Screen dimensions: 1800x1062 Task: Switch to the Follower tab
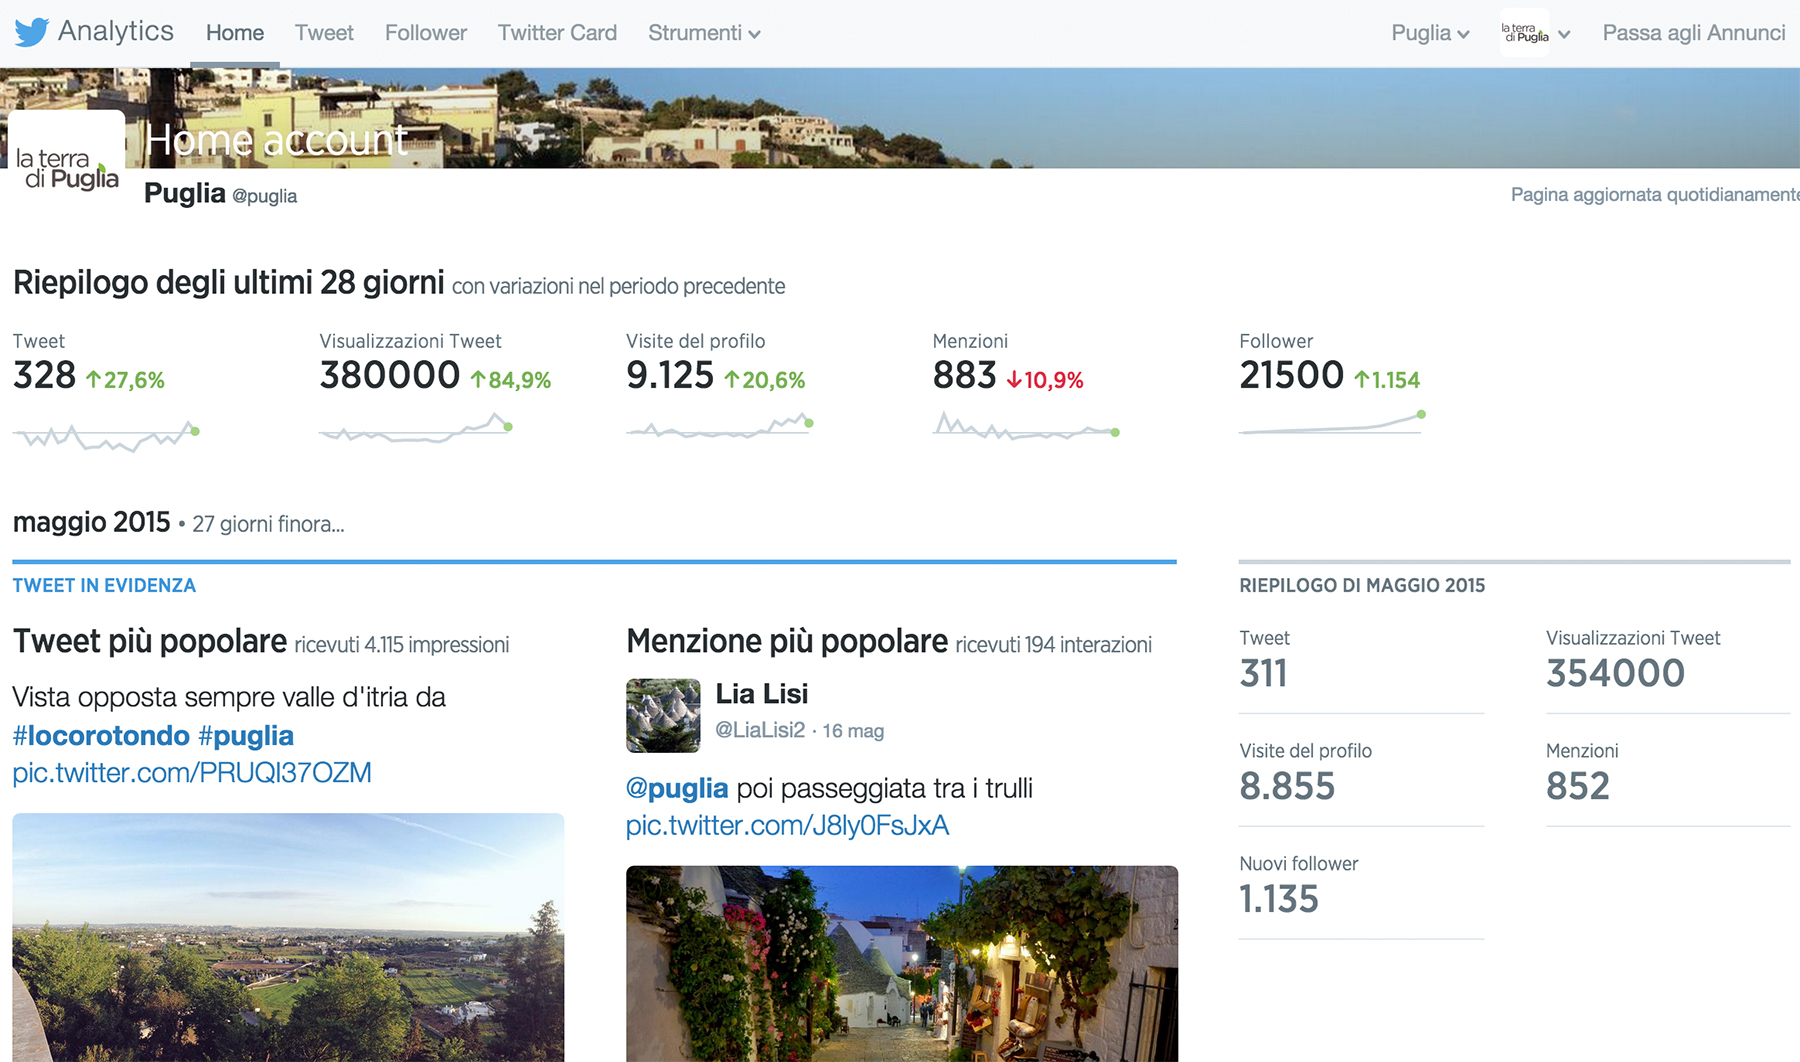(426, 33)
